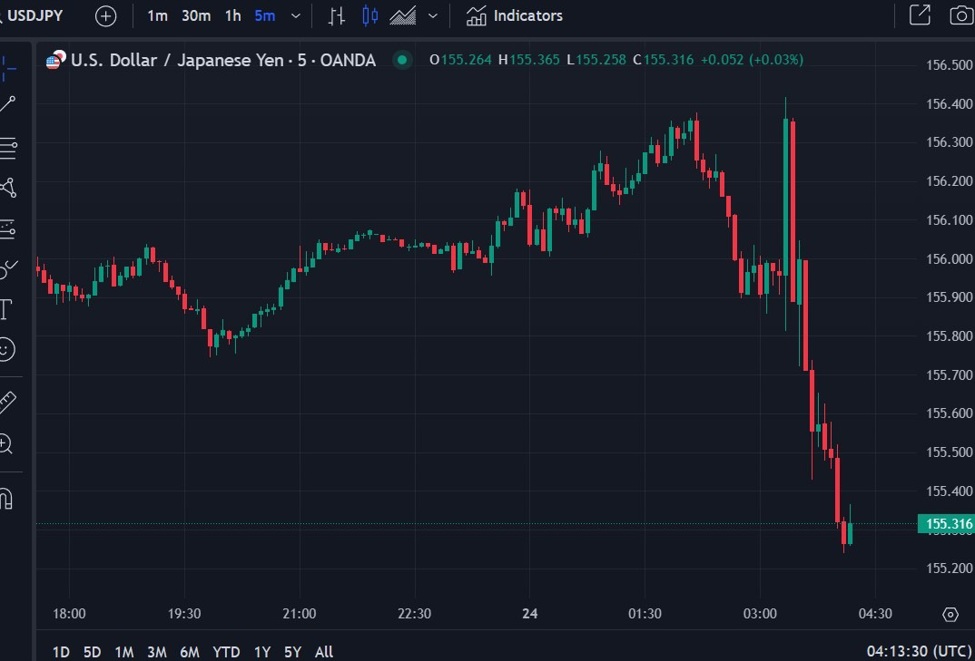
Task: Select the 30m timeframe
Action: (x=196, y=16)
